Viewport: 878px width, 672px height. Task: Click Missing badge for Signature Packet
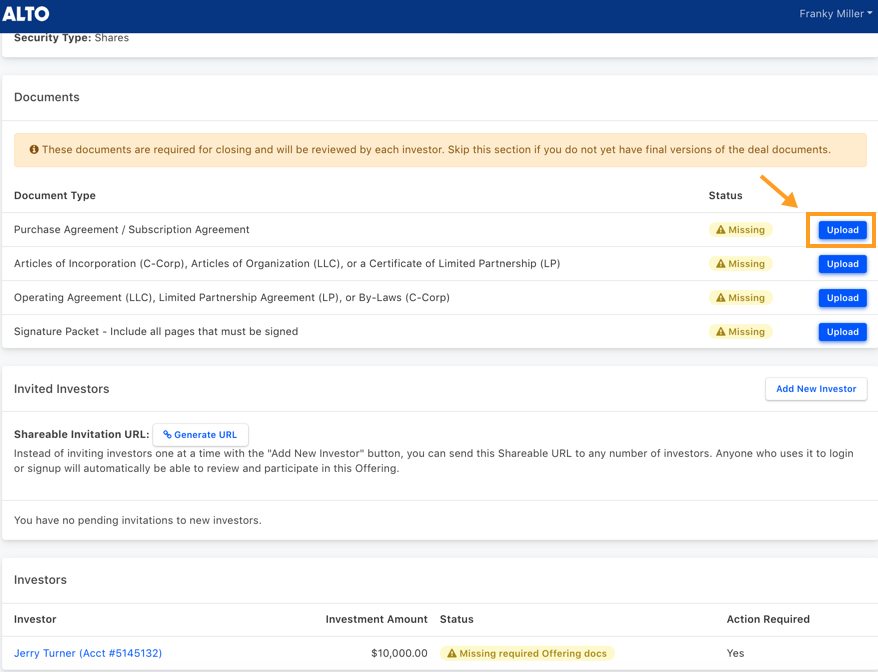click(x=740, y=332)
